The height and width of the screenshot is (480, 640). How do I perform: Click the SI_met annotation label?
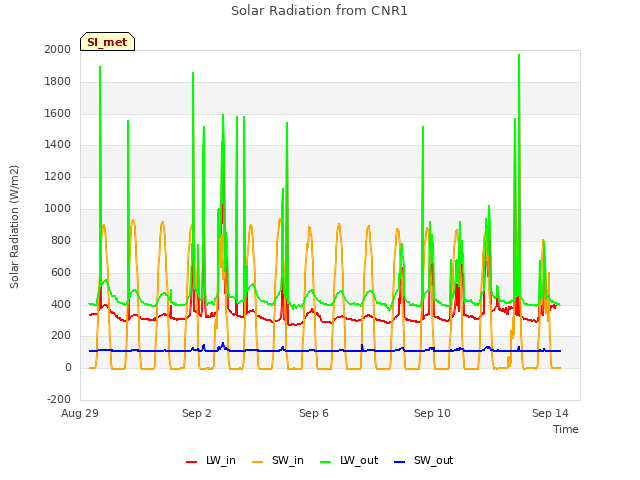(107, 42)
